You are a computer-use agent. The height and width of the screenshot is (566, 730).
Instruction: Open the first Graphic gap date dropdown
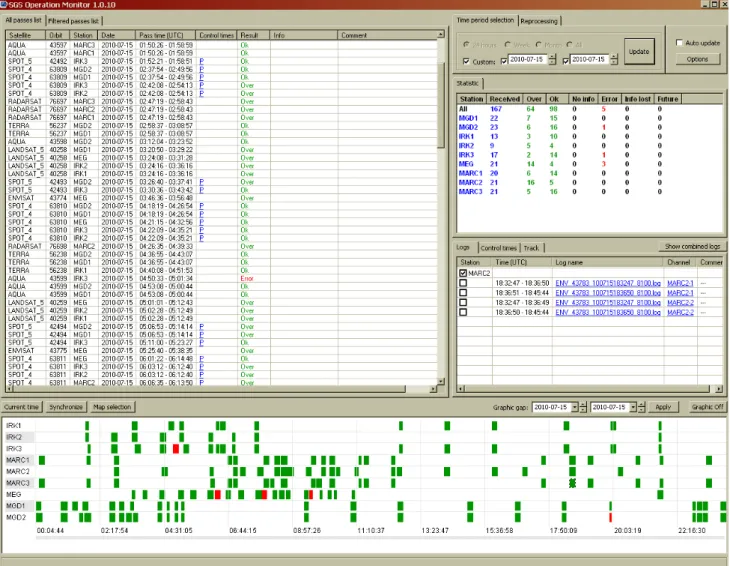[575, 407]
